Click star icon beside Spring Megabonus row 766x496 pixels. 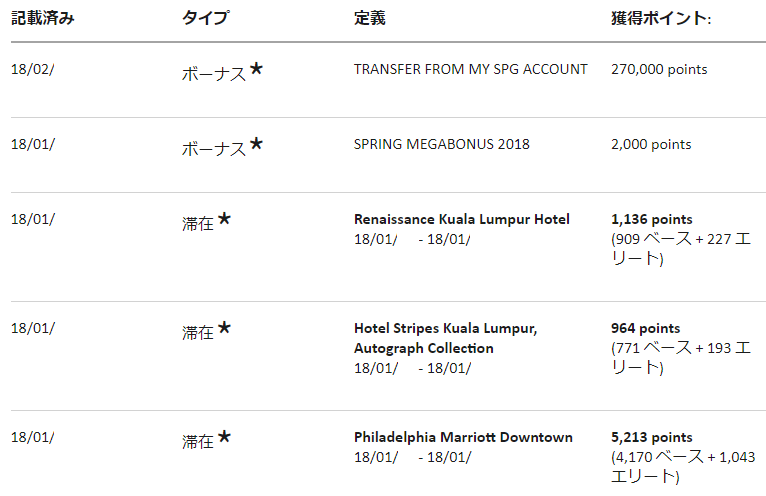tap(257, 144)
